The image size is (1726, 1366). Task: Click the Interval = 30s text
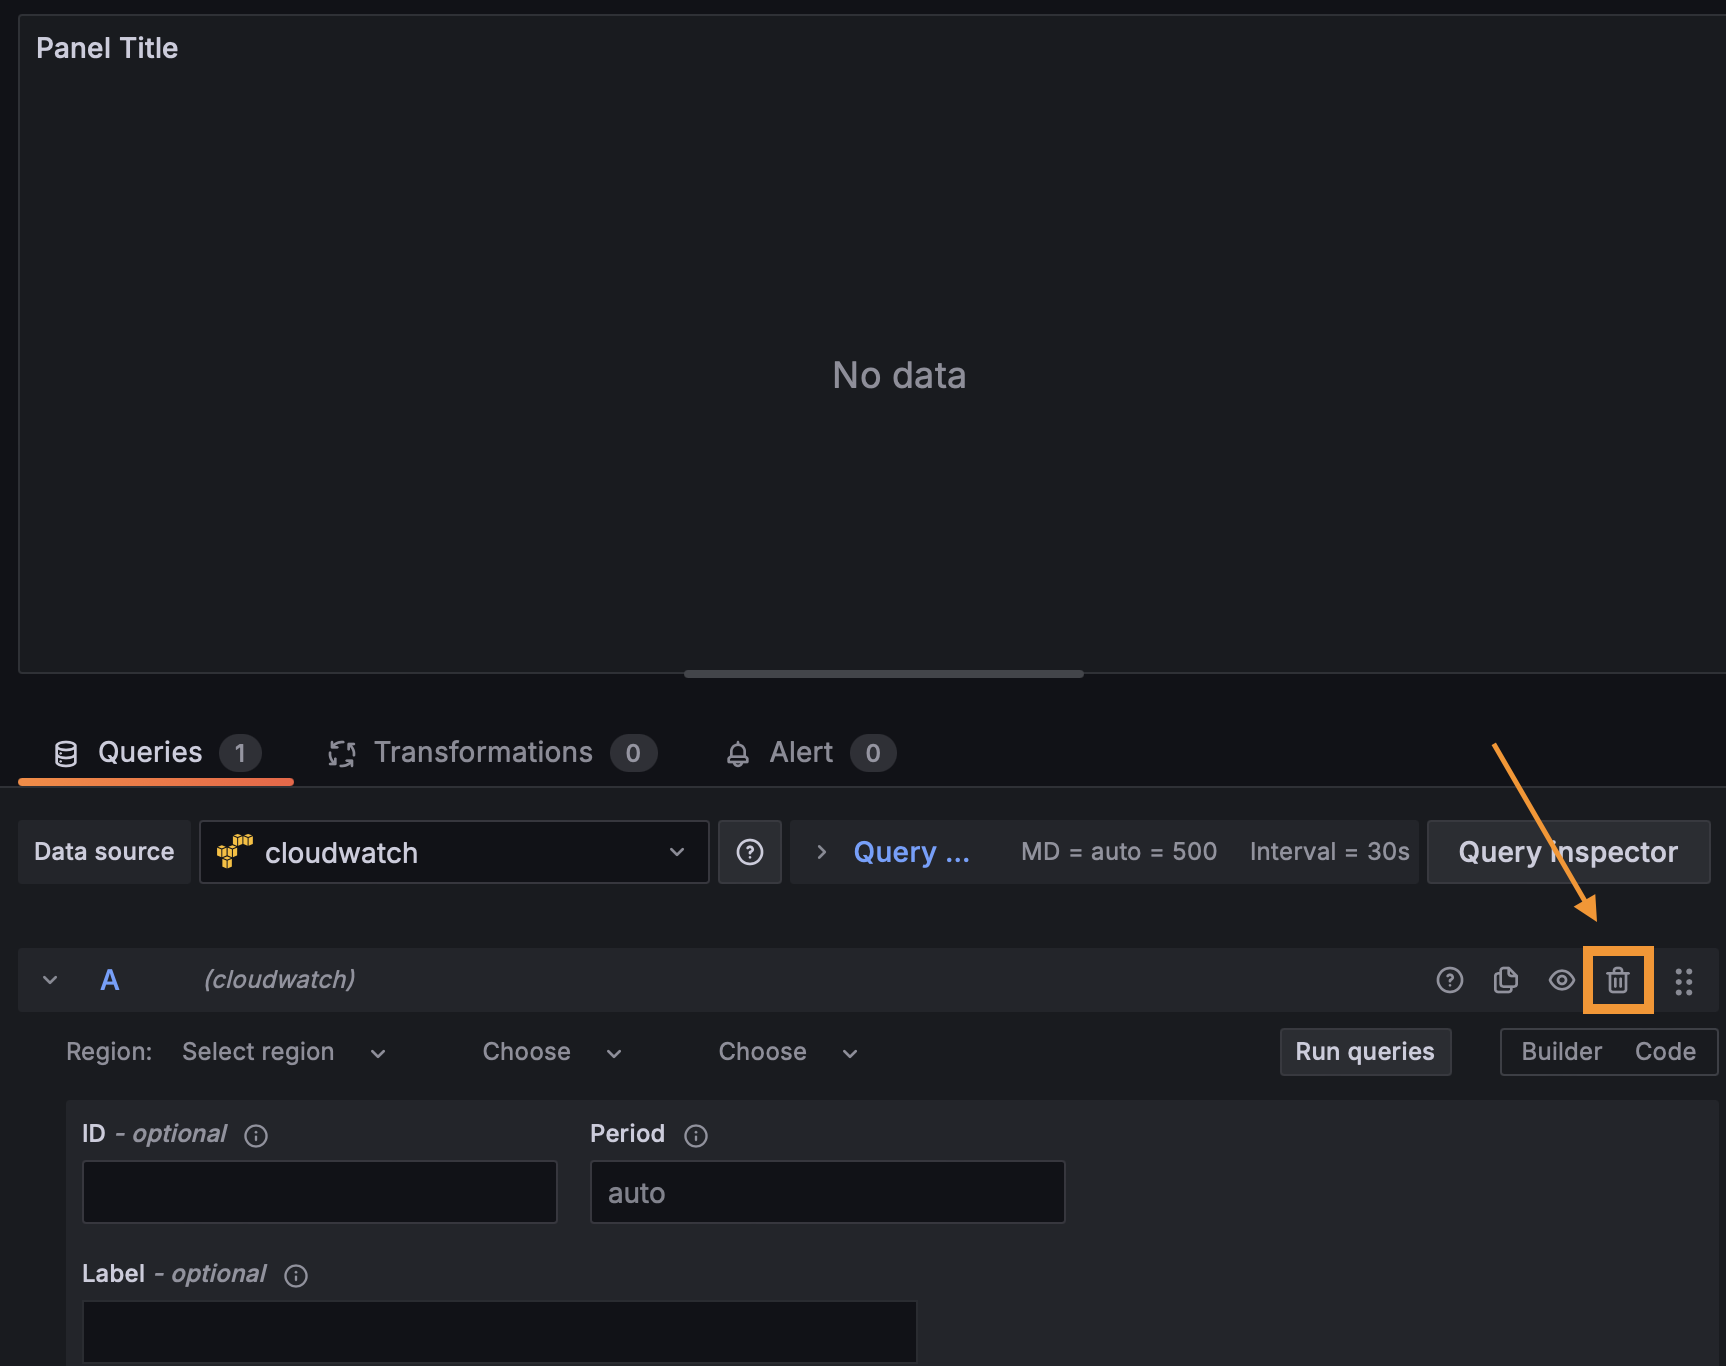(1329, 852)
